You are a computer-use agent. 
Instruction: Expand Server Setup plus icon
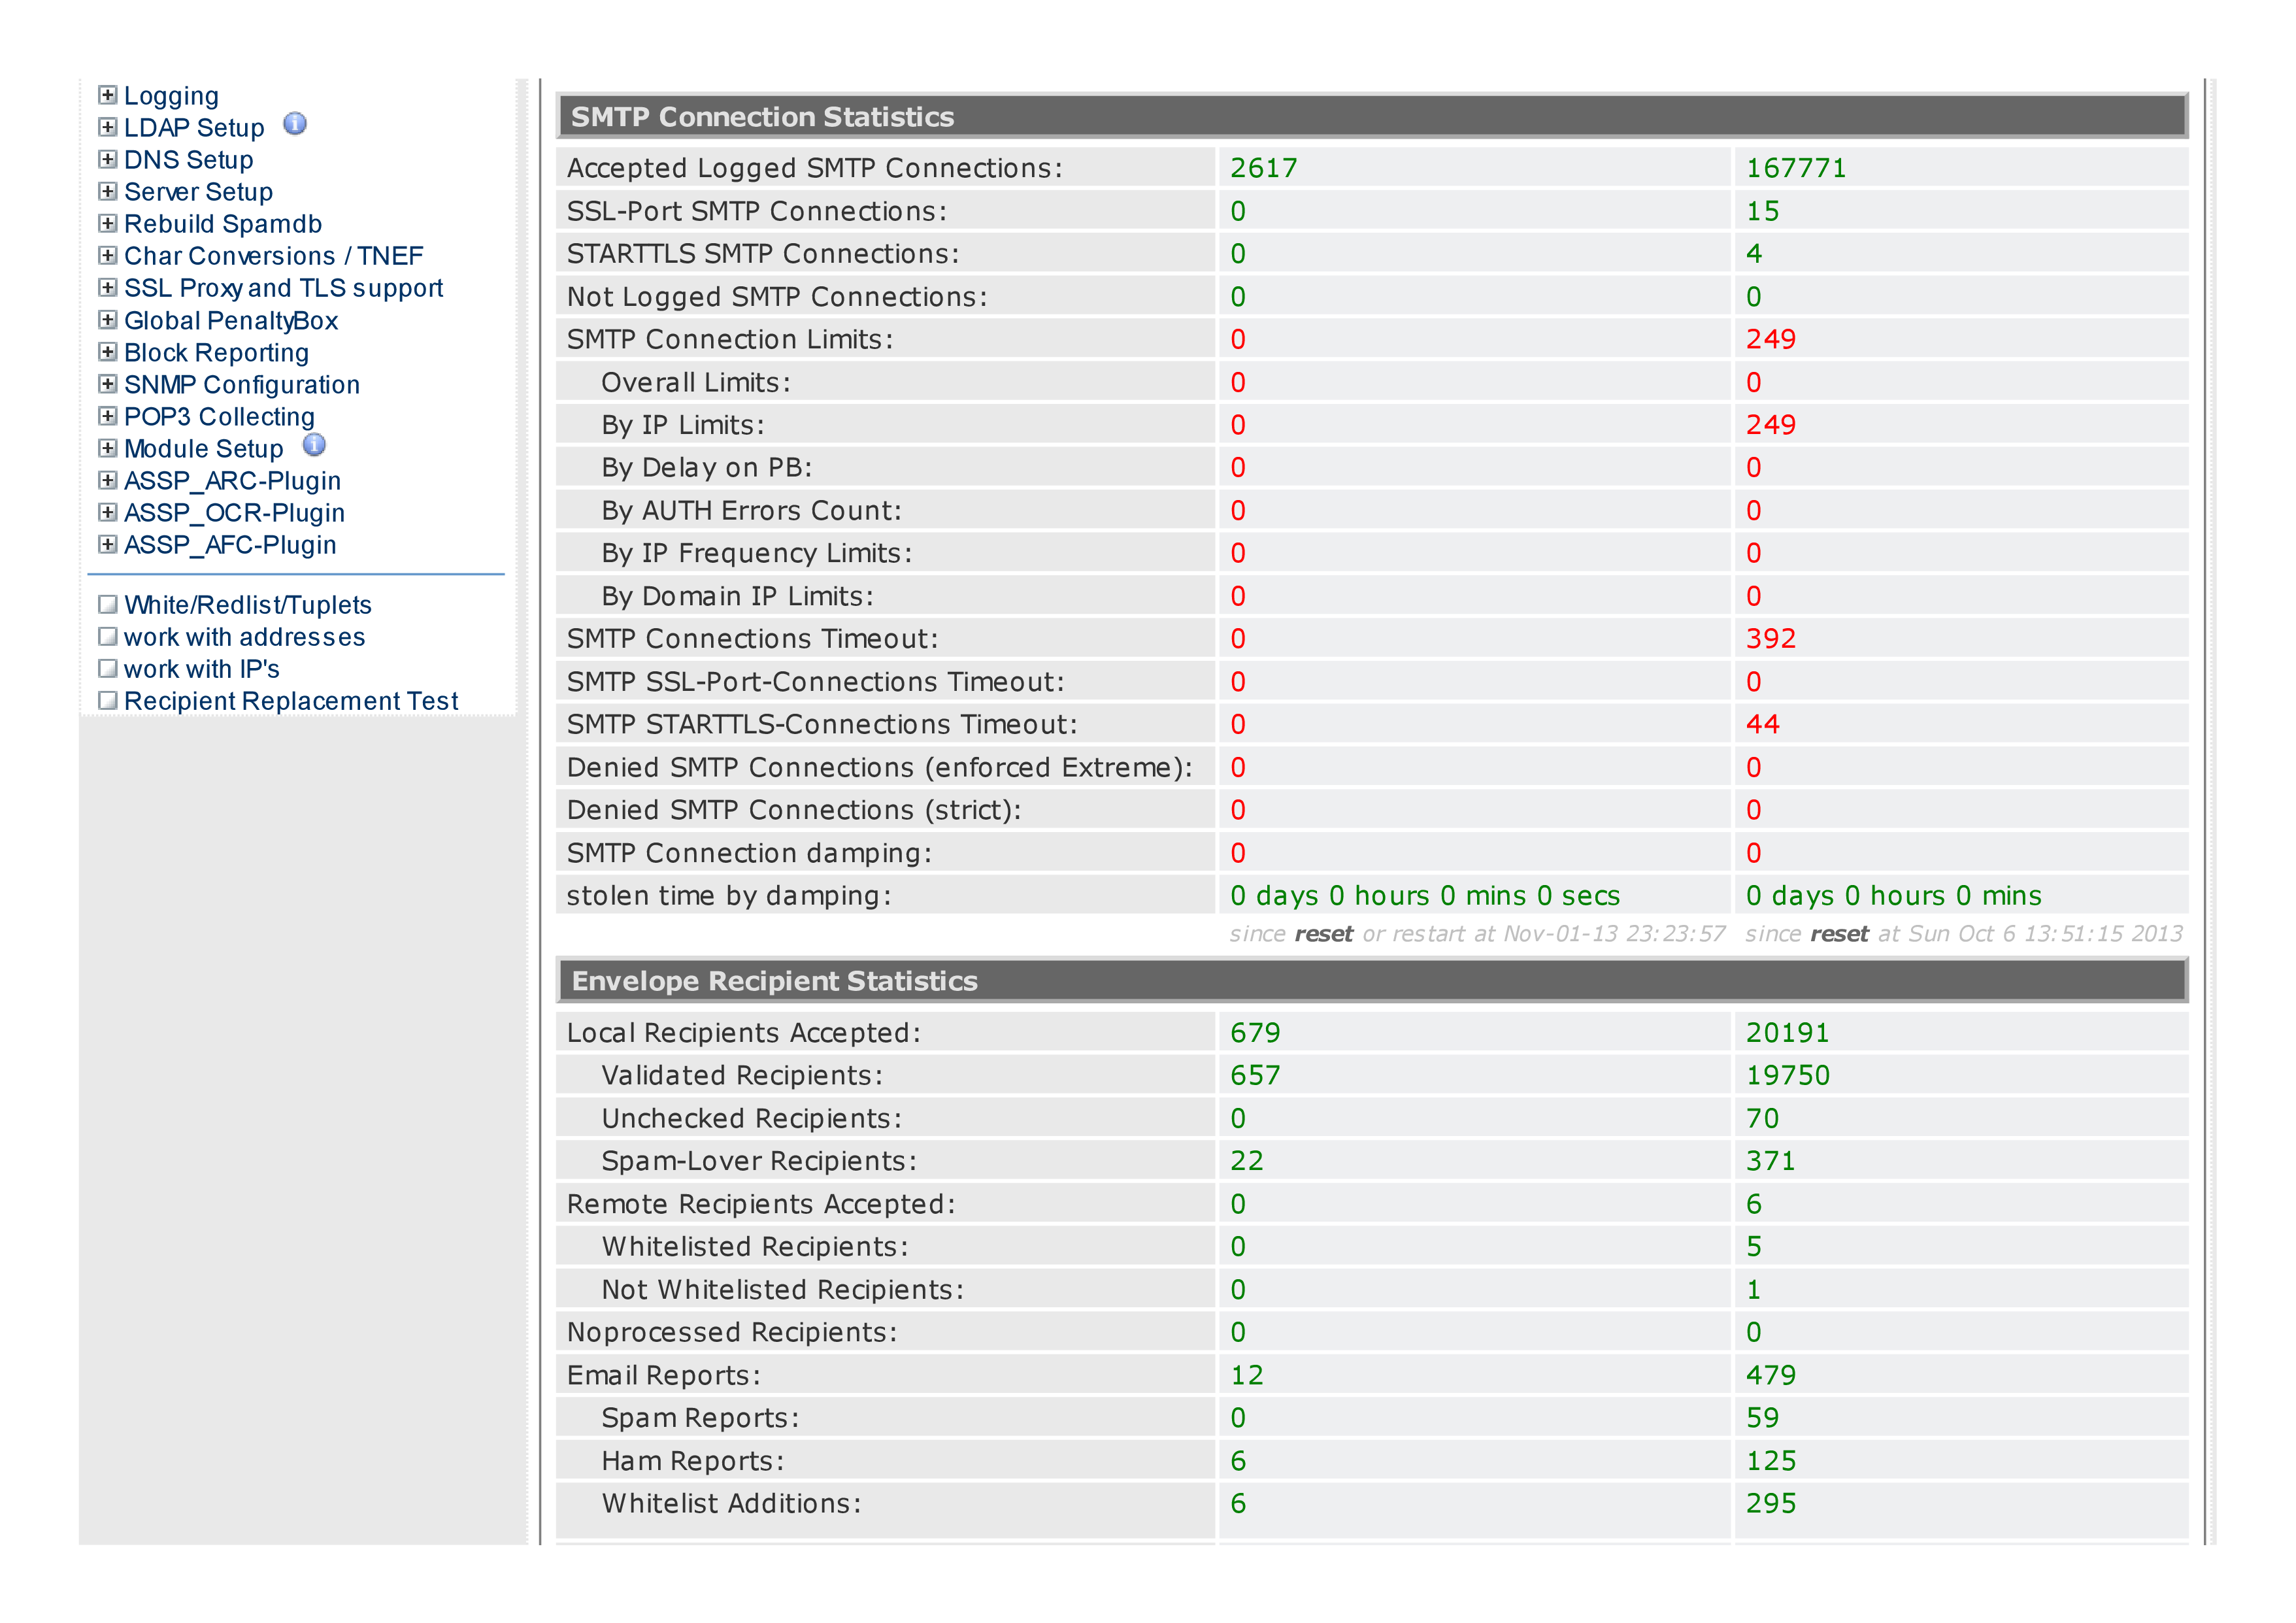[108, 191]
